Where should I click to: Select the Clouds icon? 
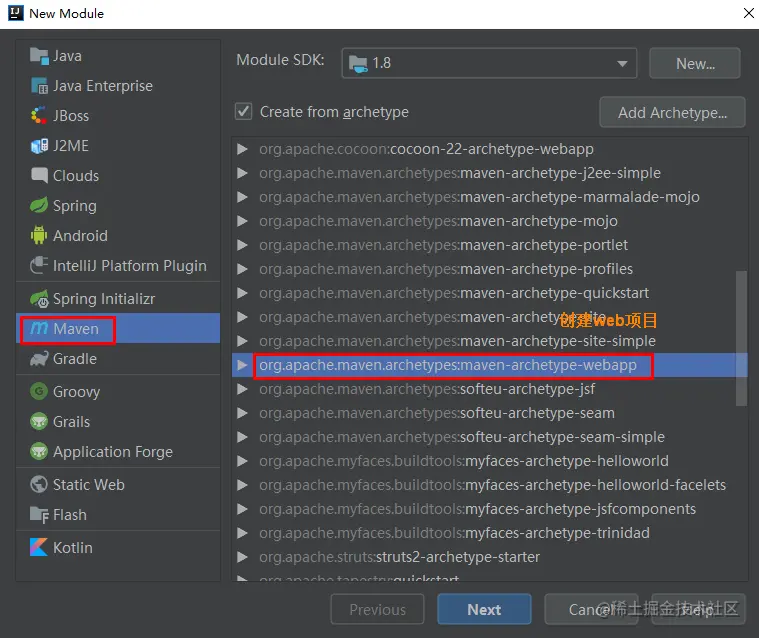click(39, 176)
